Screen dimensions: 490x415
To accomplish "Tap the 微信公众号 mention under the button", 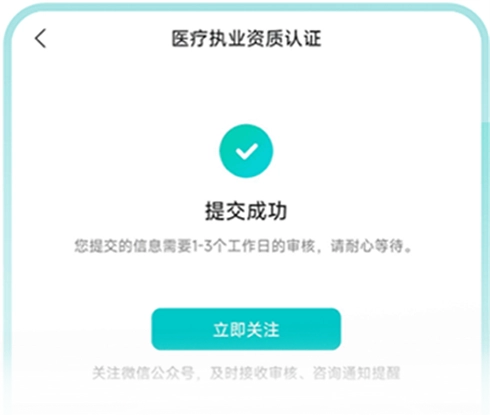I will [158, 373].
